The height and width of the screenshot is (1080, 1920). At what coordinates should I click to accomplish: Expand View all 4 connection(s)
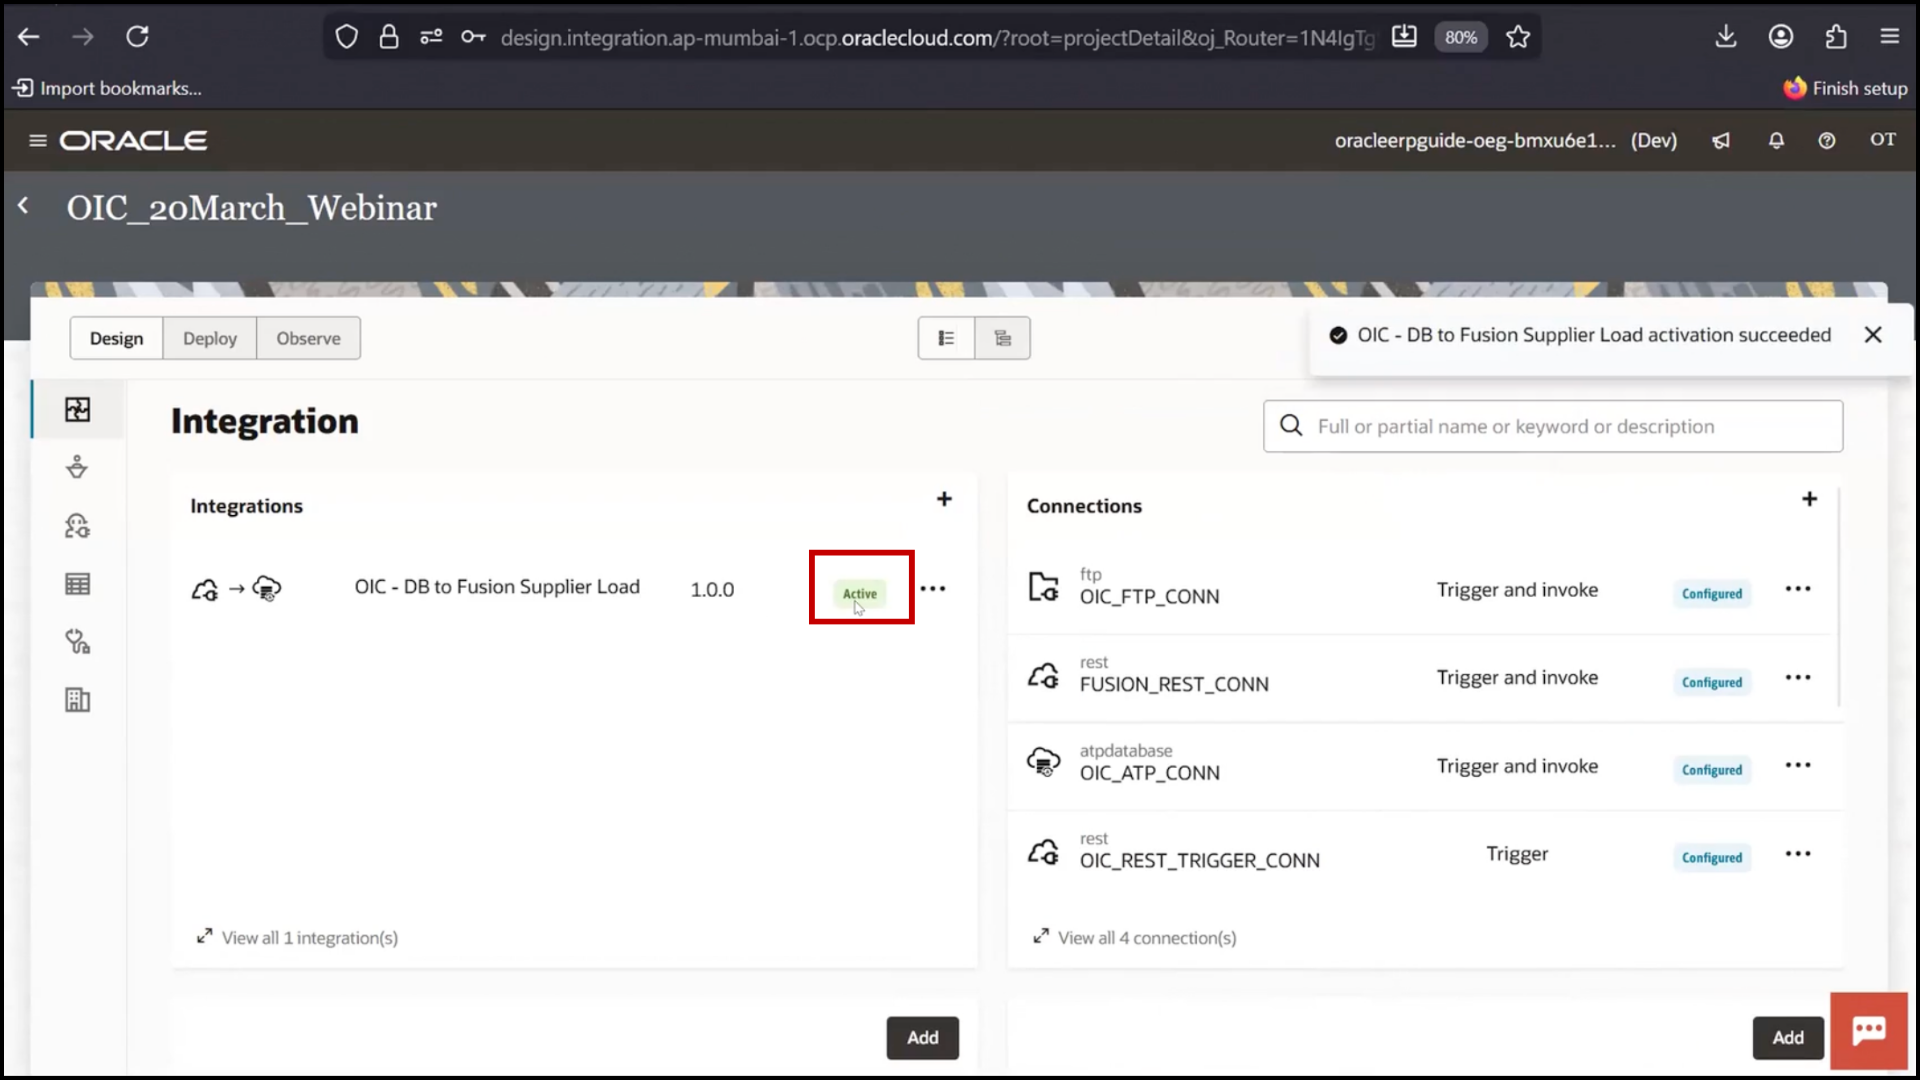(1134, 937)
